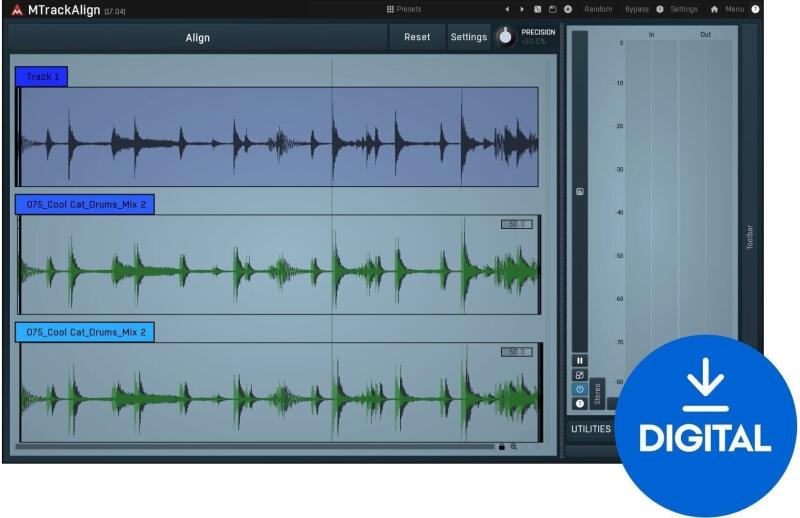Expand the Utilities section
Image resolution: width=800 pixels, height=518 pixels.
(590, 429)
